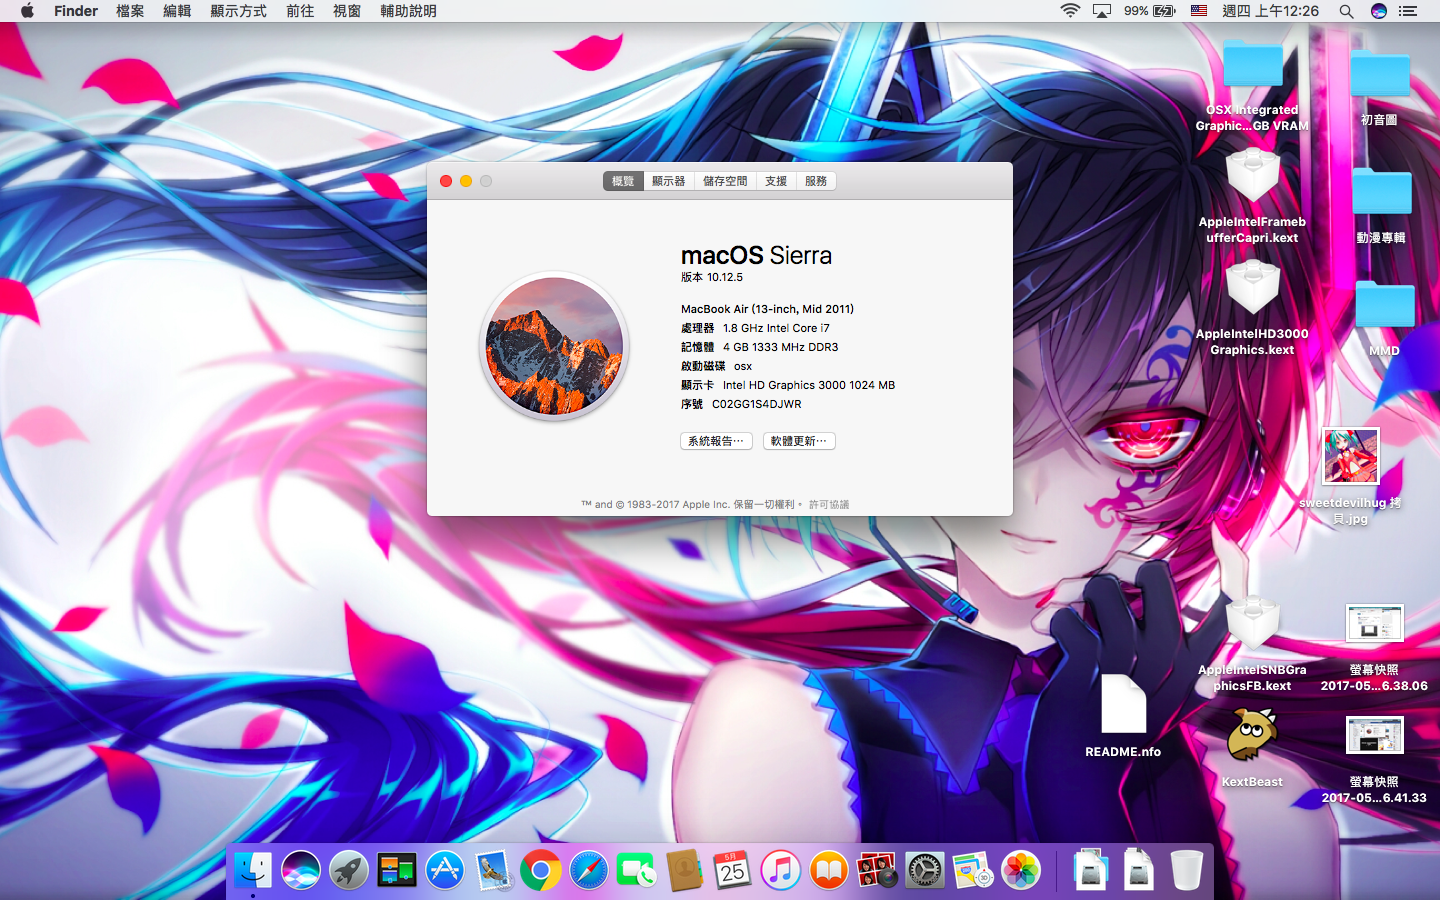
Task: Select the 動漫專輯 folder on desktop
Action: [1380, 192]
